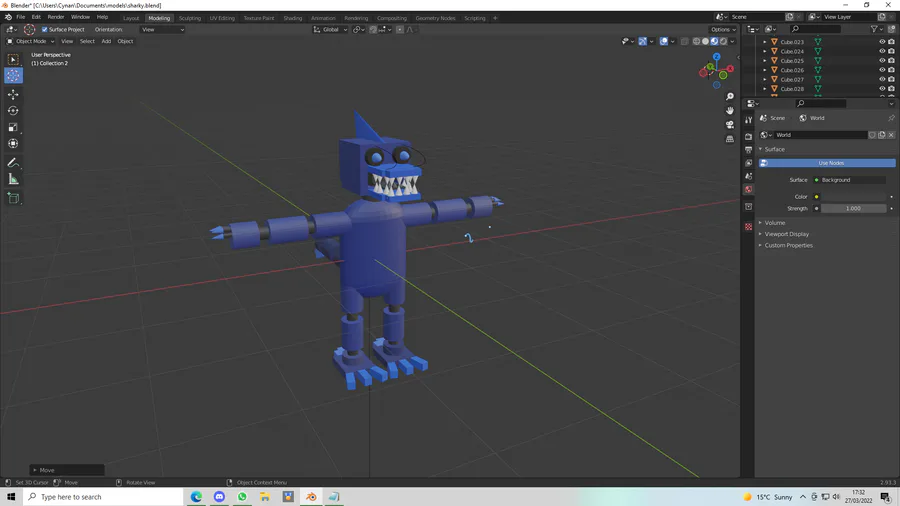Switch to the Shading workspace tab
This screenshot has width=900, height=506.
point(293,18)
